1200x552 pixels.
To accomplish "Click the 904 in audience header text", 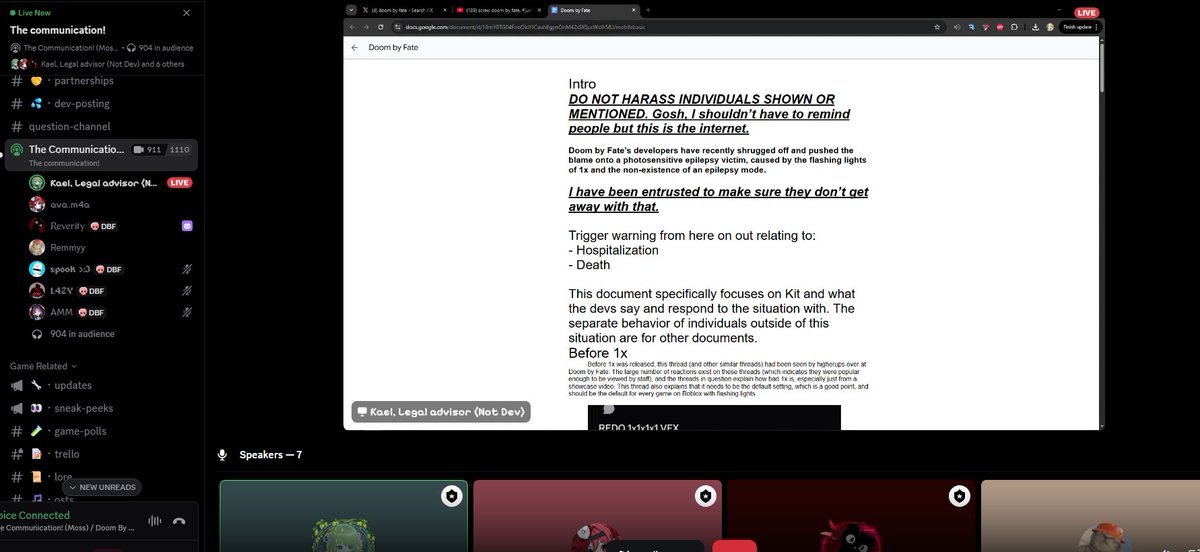I will (166, 48).
